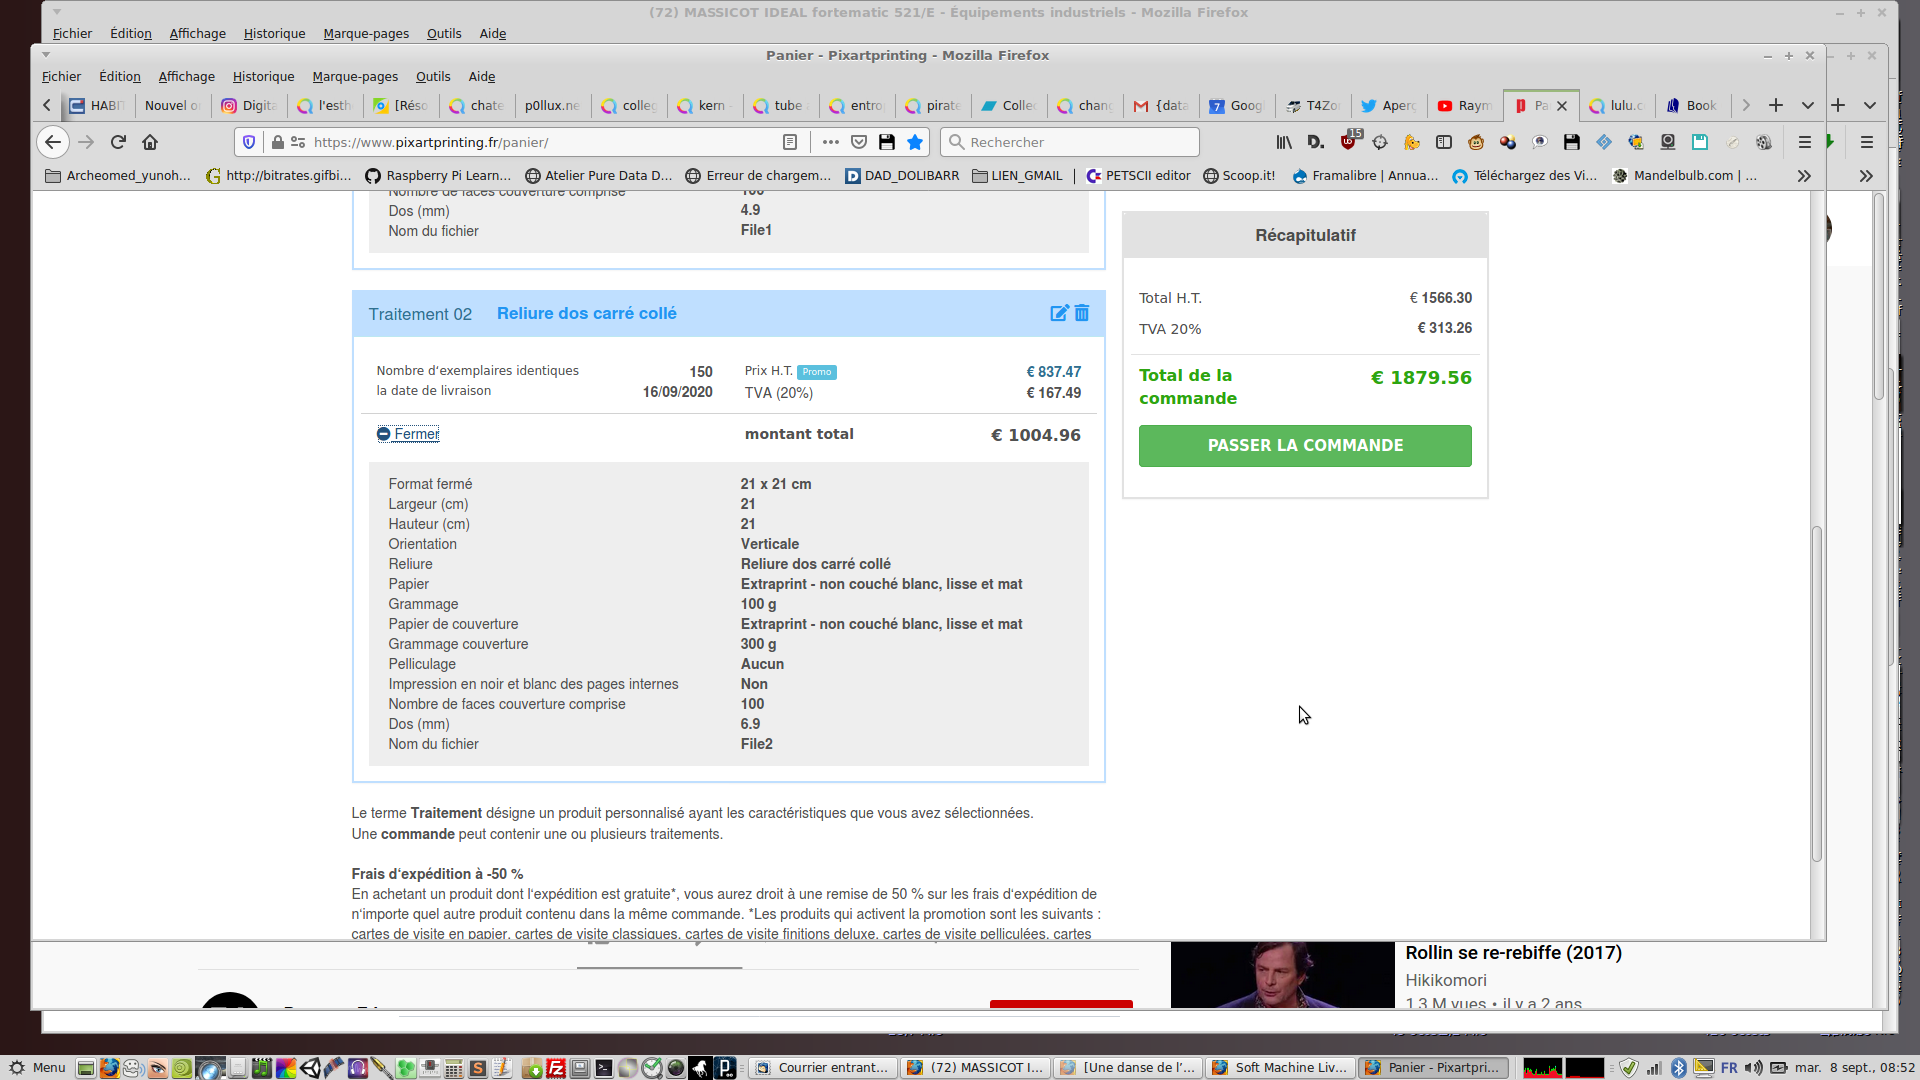
Task: Open the Firefox library icon
Action: (1284, 142)
